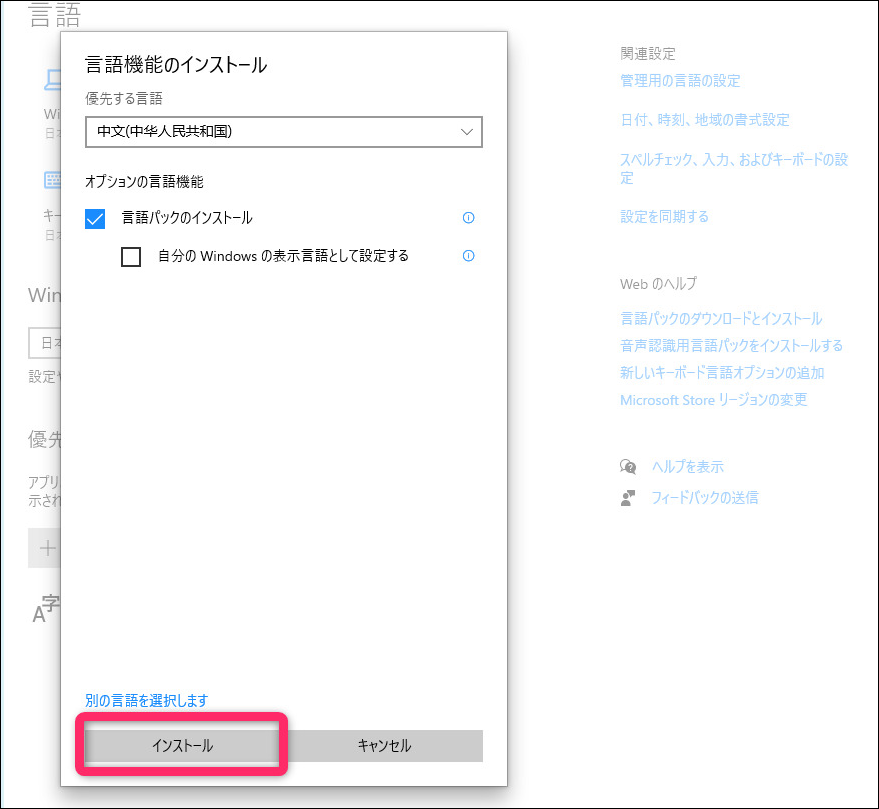Image resolution: width=879 pixels, height=809 pixels.
Task: Click the ヘルプを表示 chat bubble icon
Action: click(628, 467)
